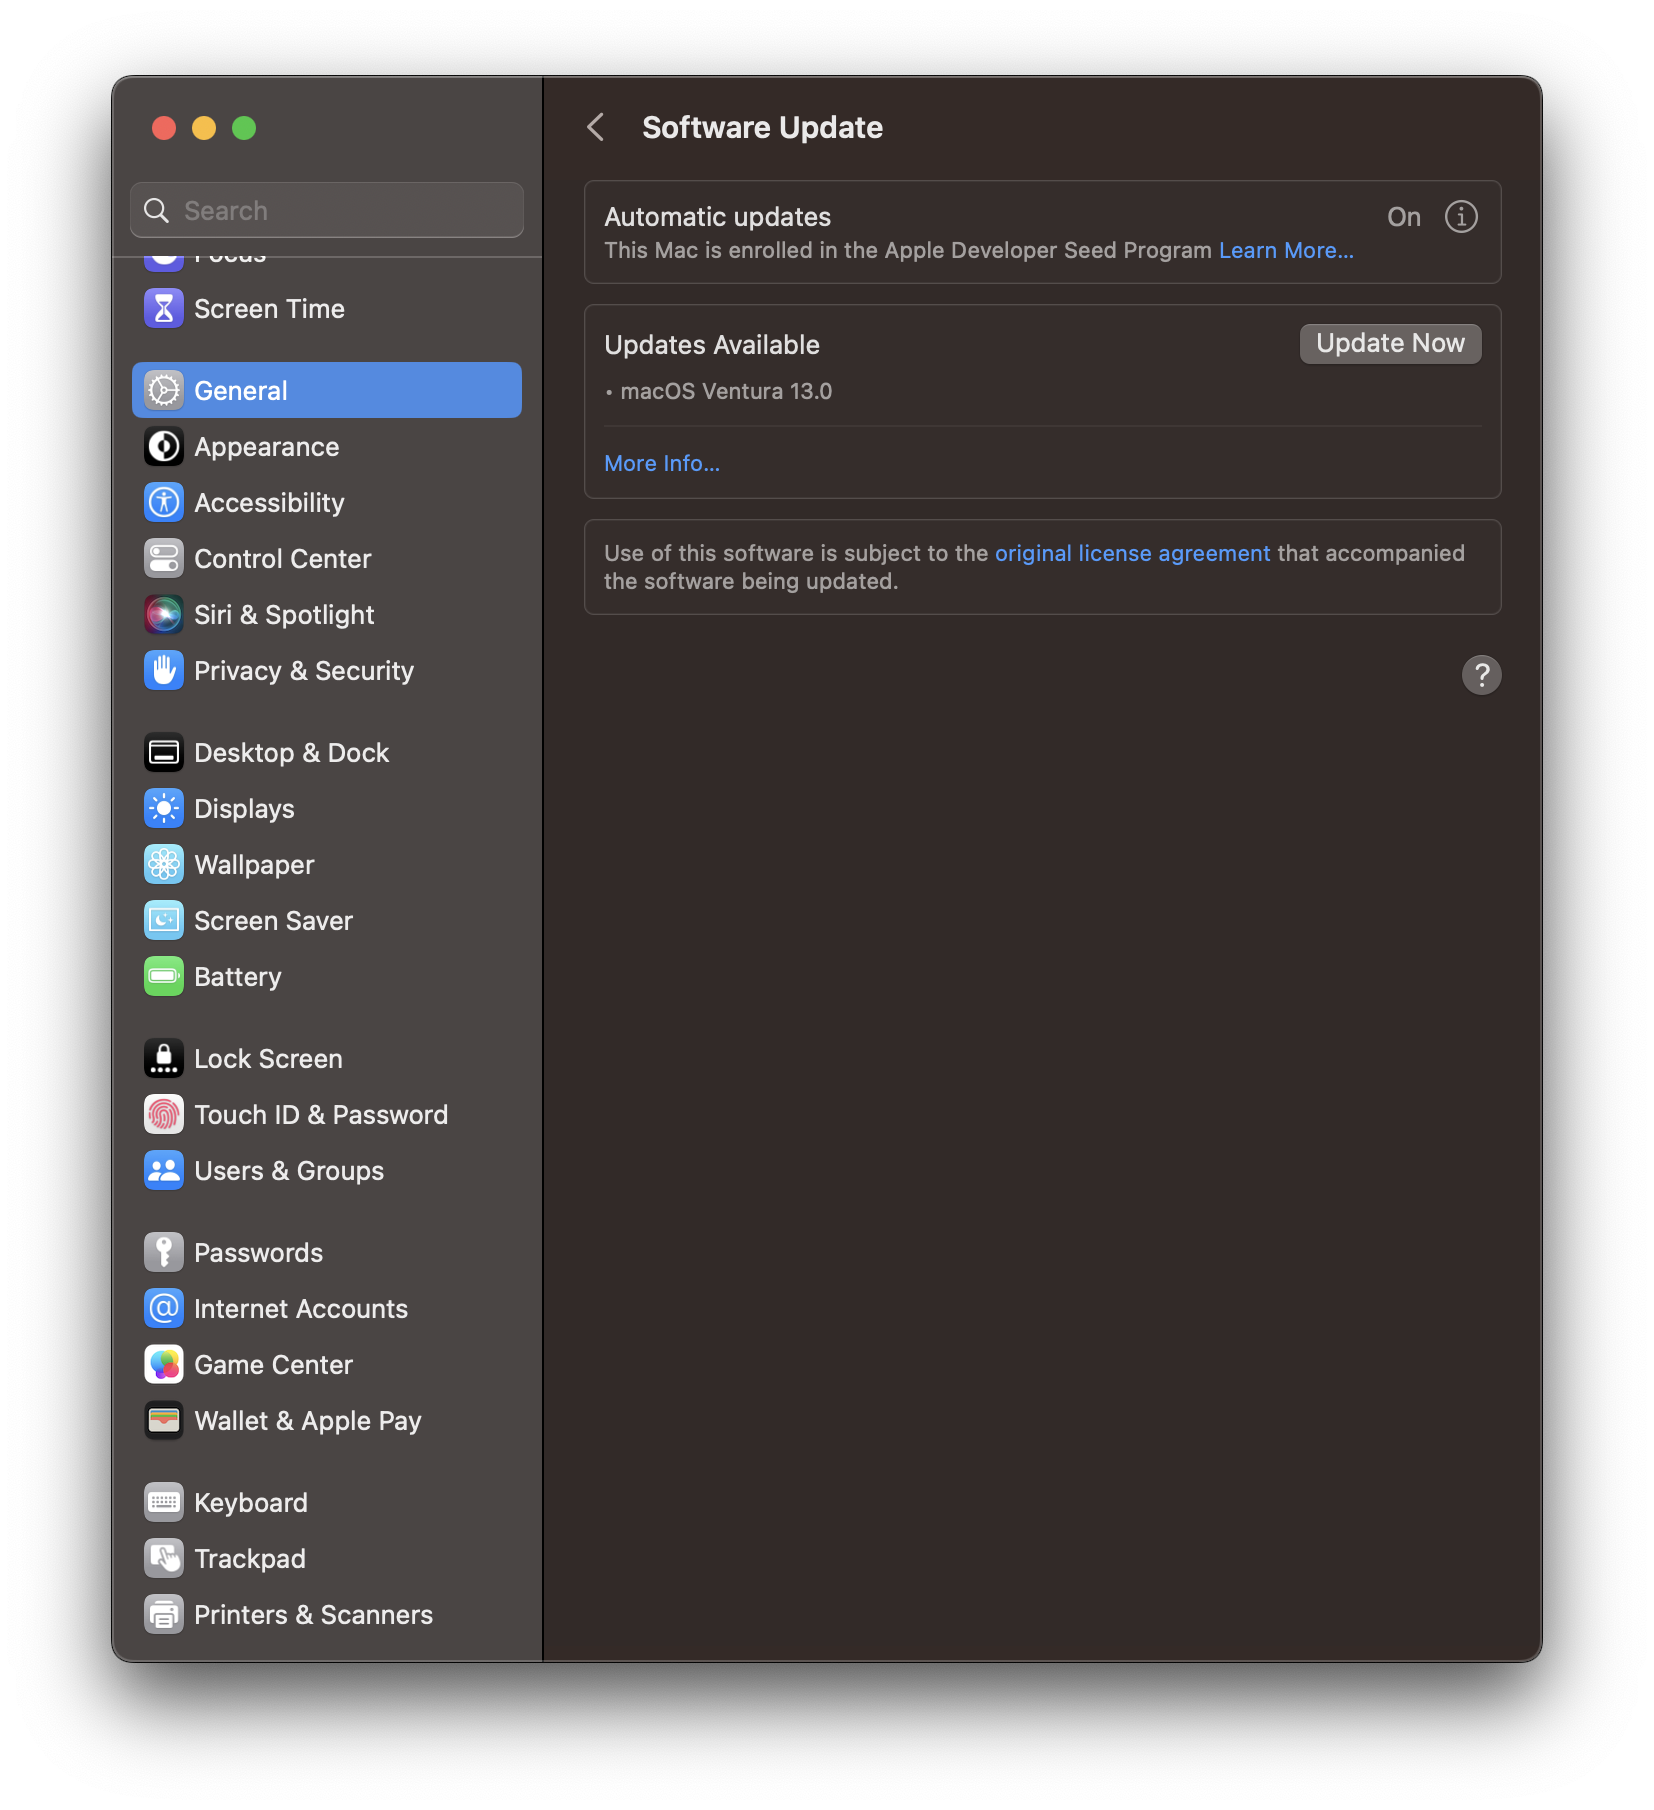
Task: Click the green zoom window button
Action: (x=244, y=128)
